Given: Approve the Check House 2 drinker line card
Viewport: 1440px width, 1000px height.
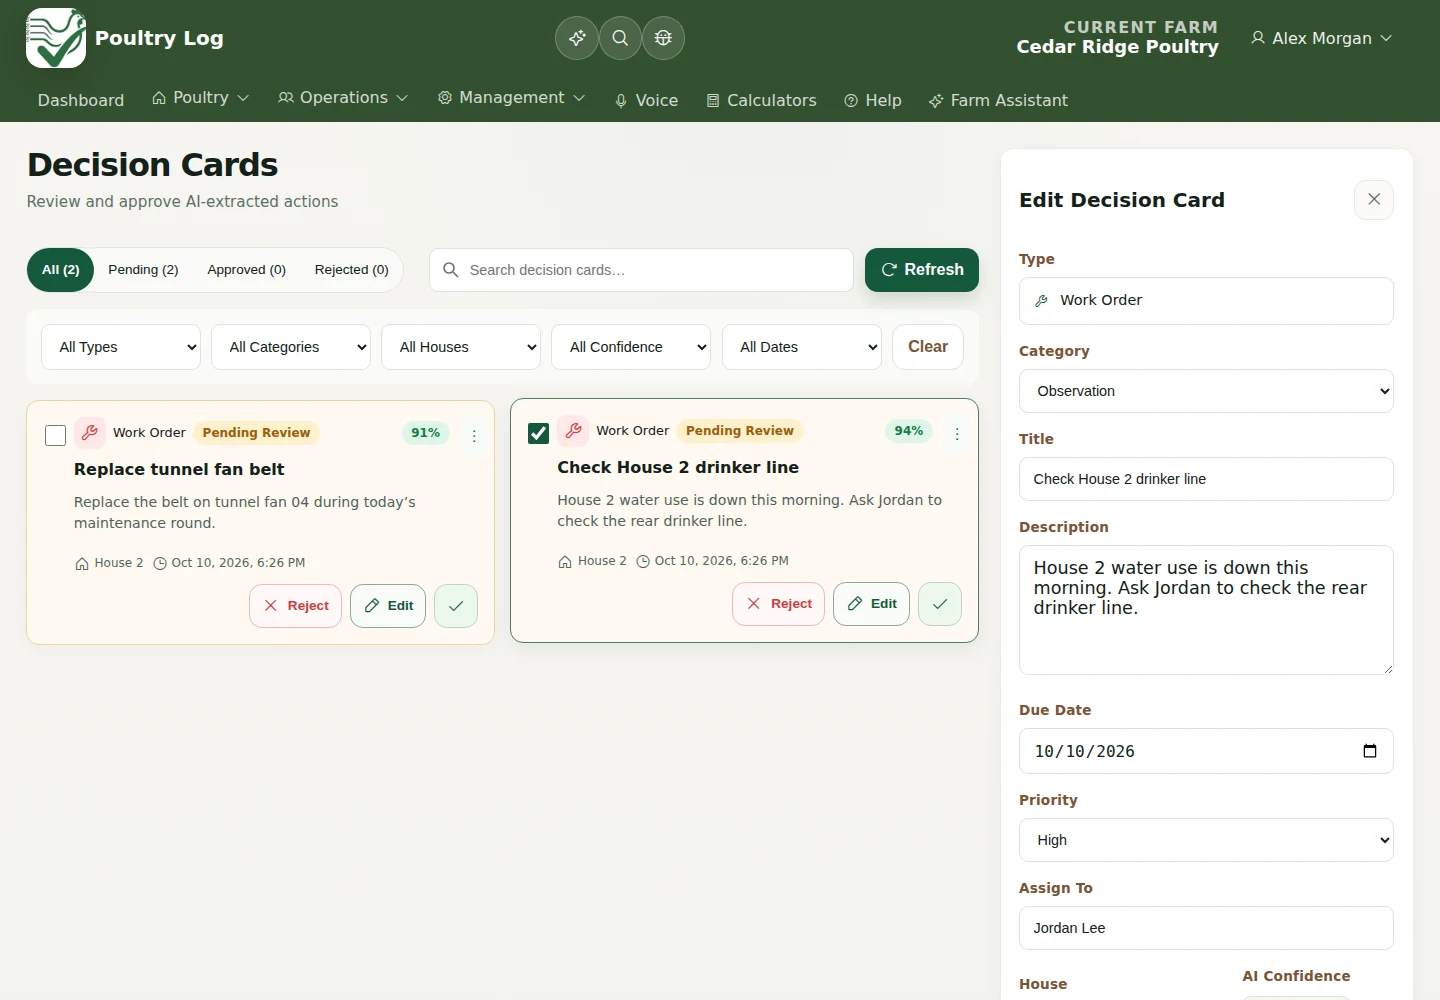Looking at the screenshot, I should coord(940,604).
